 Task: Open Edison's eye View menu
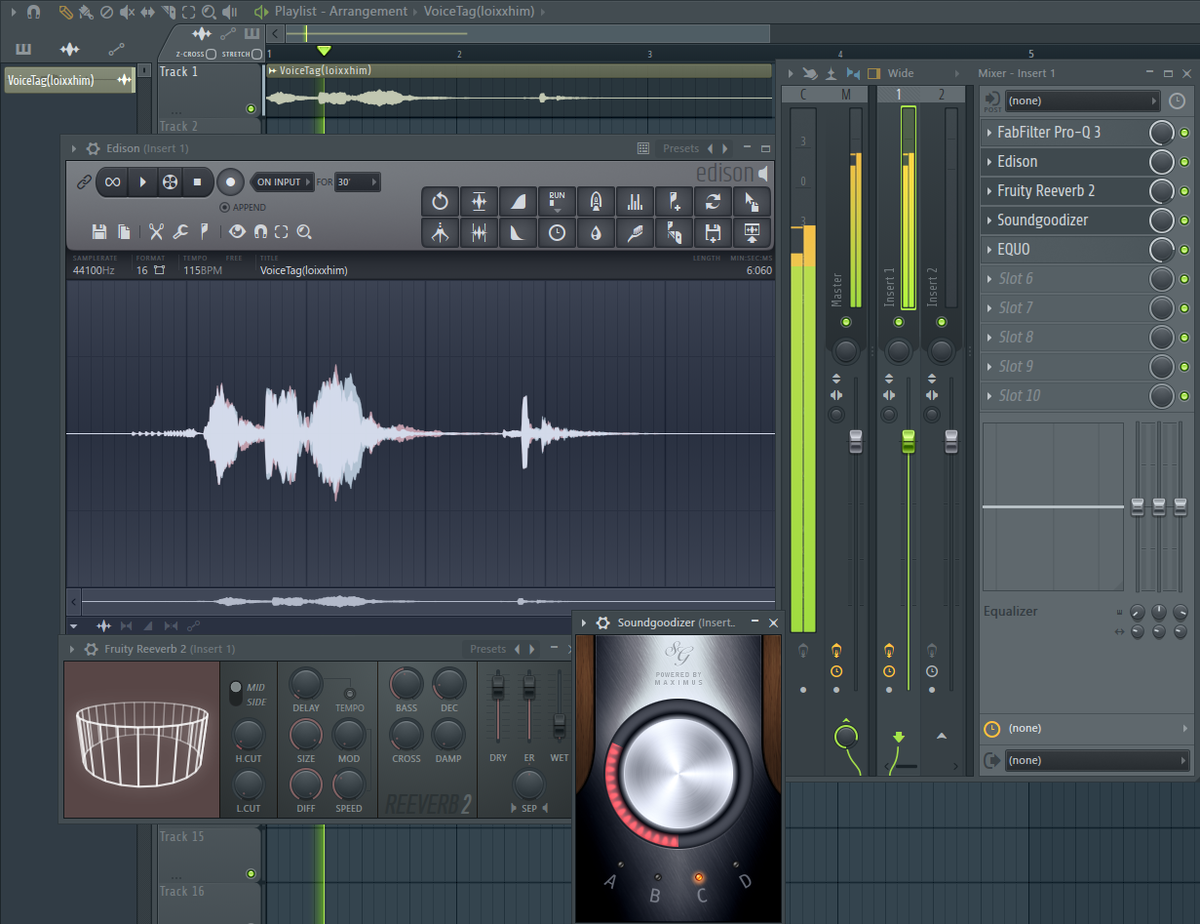coord(236,232)
